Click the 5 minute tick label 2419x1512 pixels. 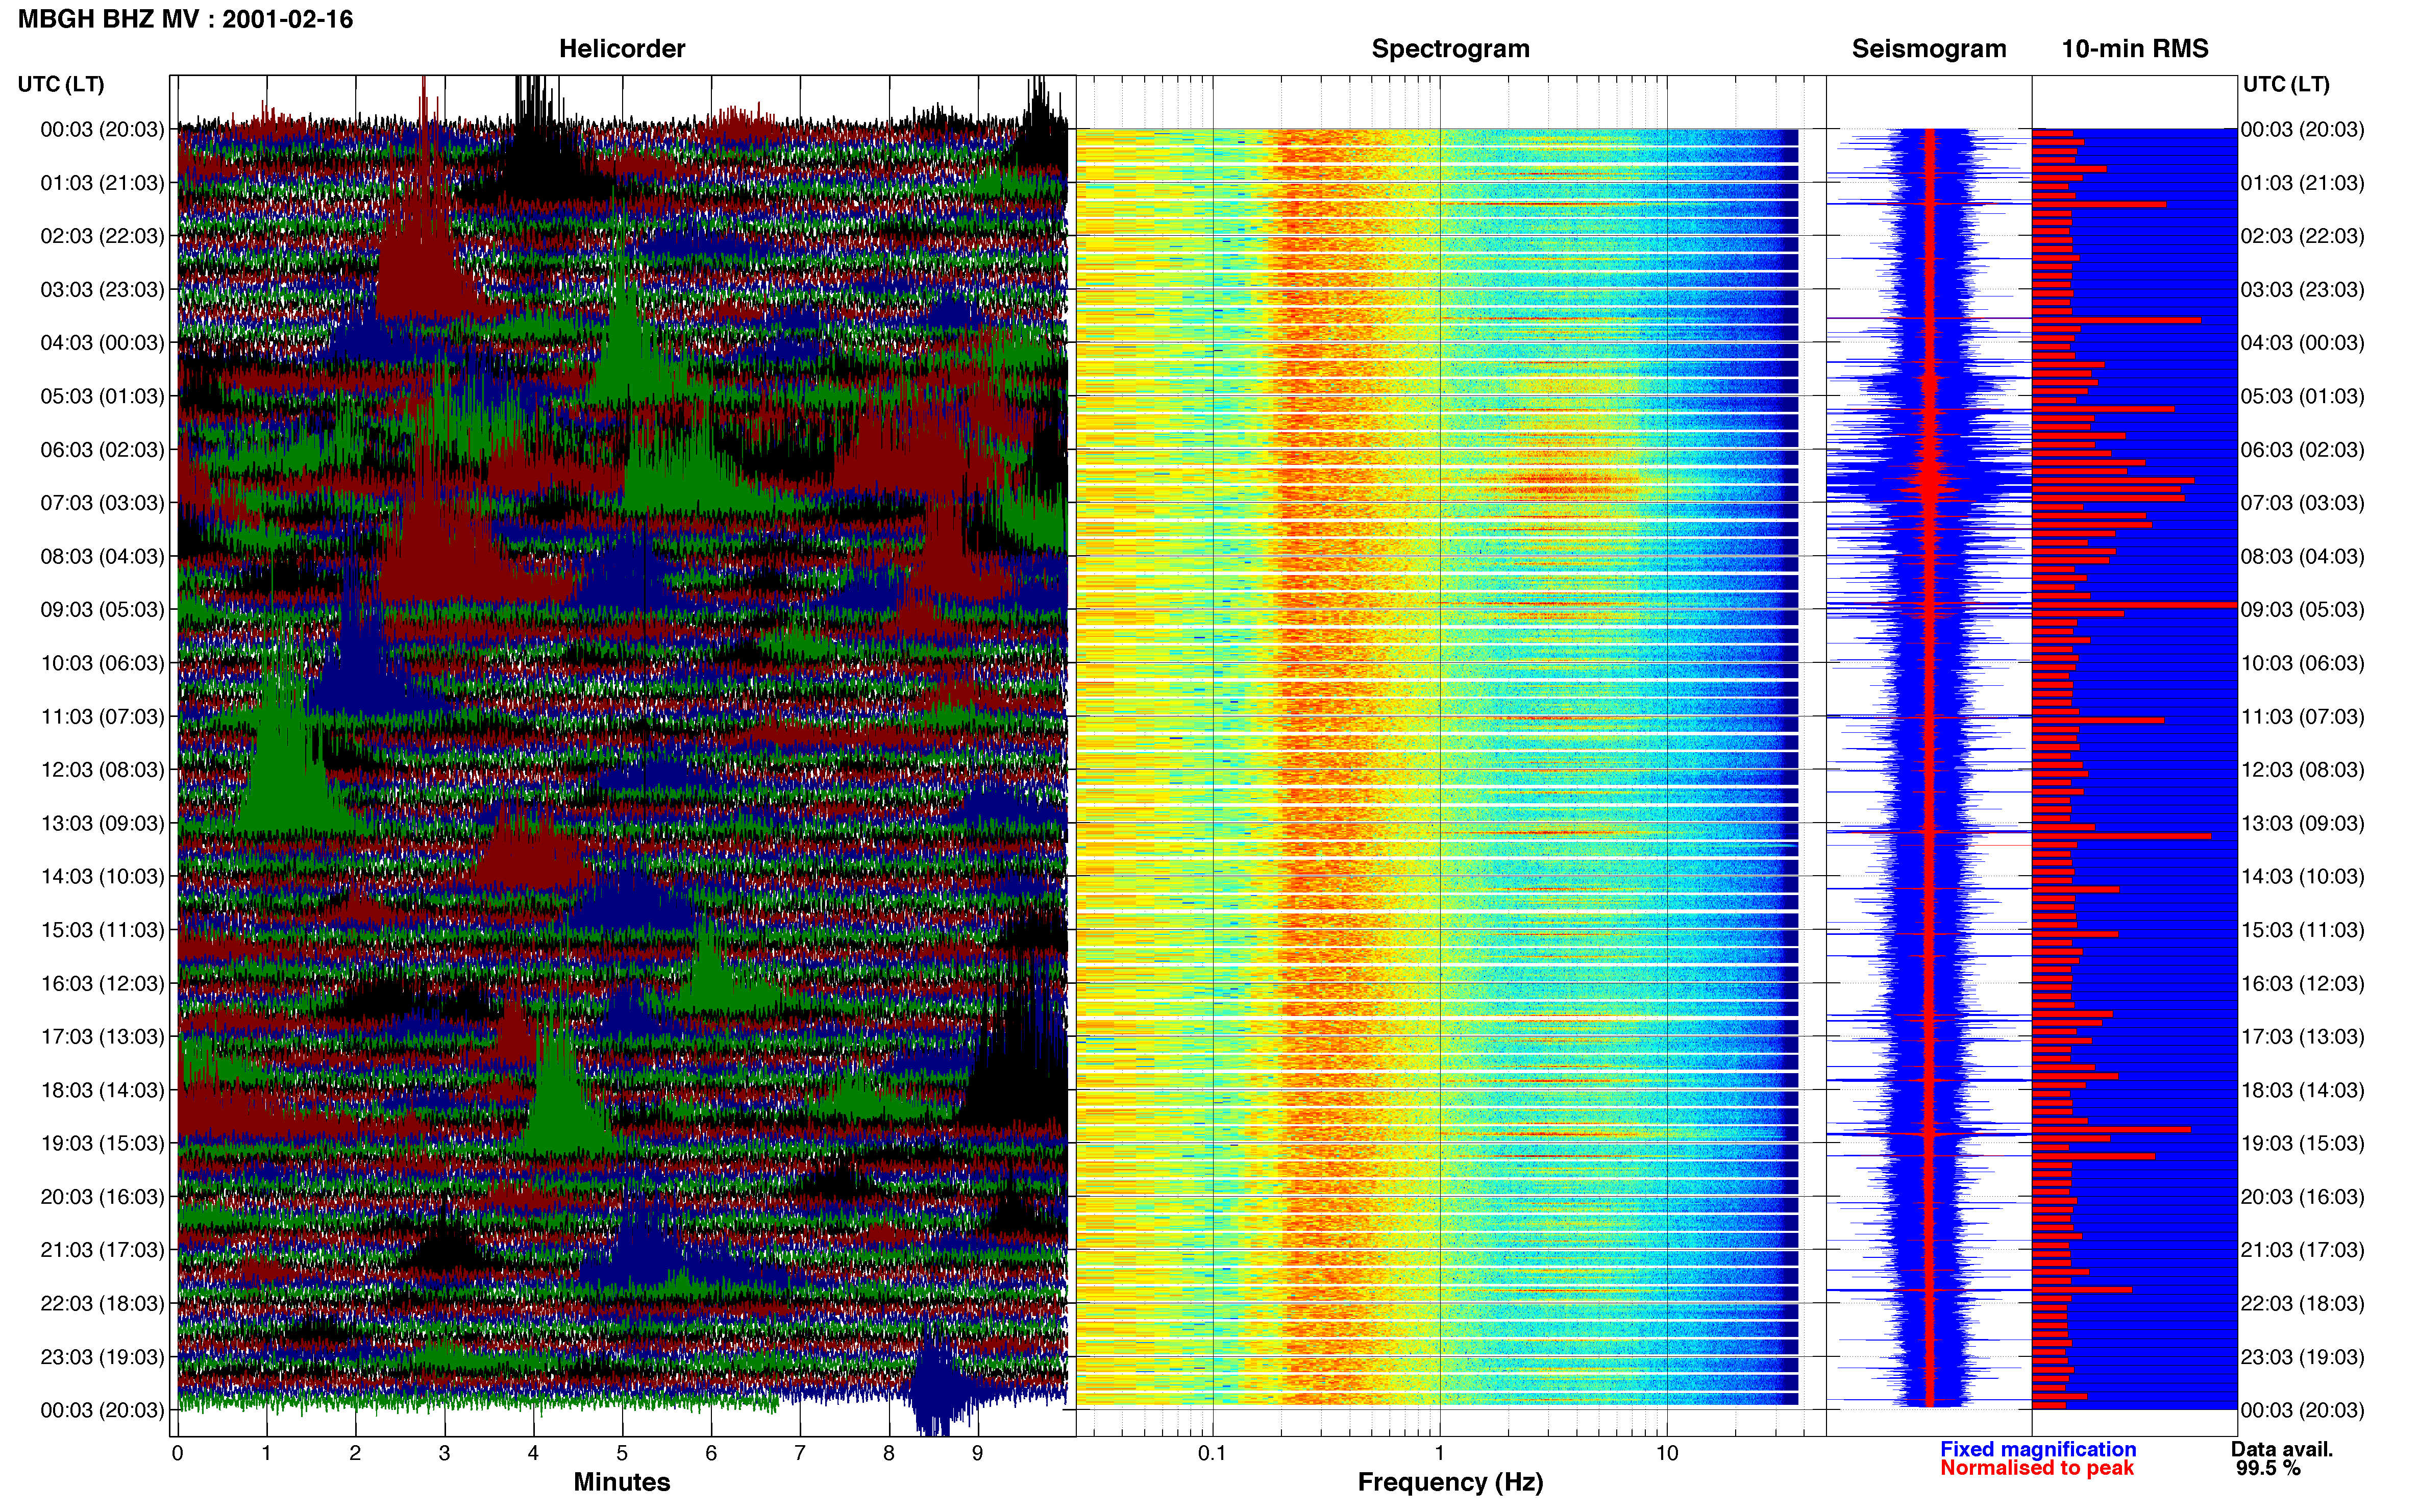(x=622, y=1453)
